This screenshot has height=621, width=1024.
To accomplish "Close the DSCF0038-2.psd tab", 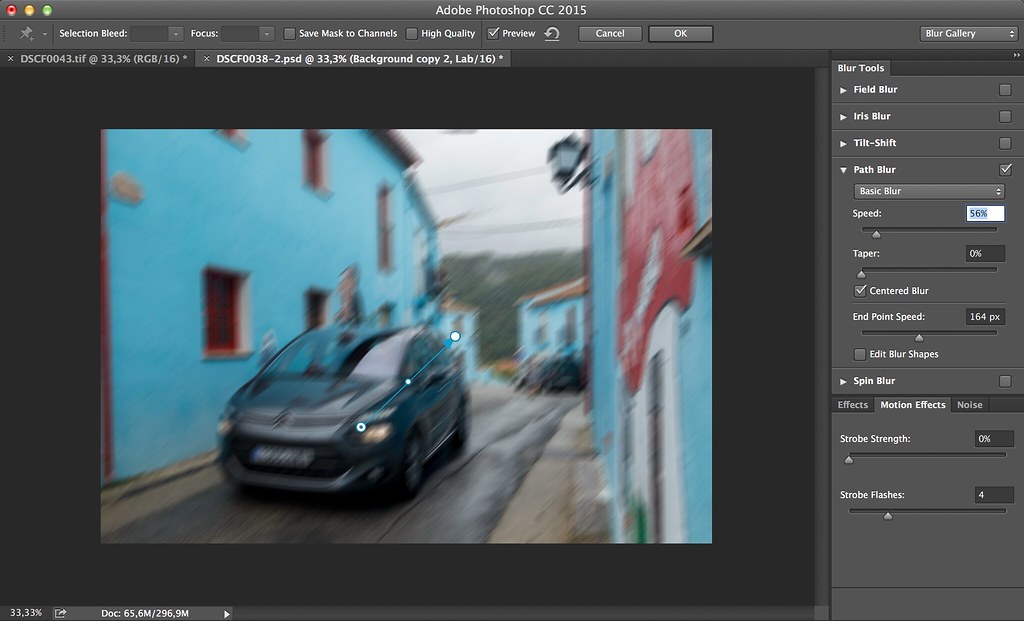I will click(206, 59).
